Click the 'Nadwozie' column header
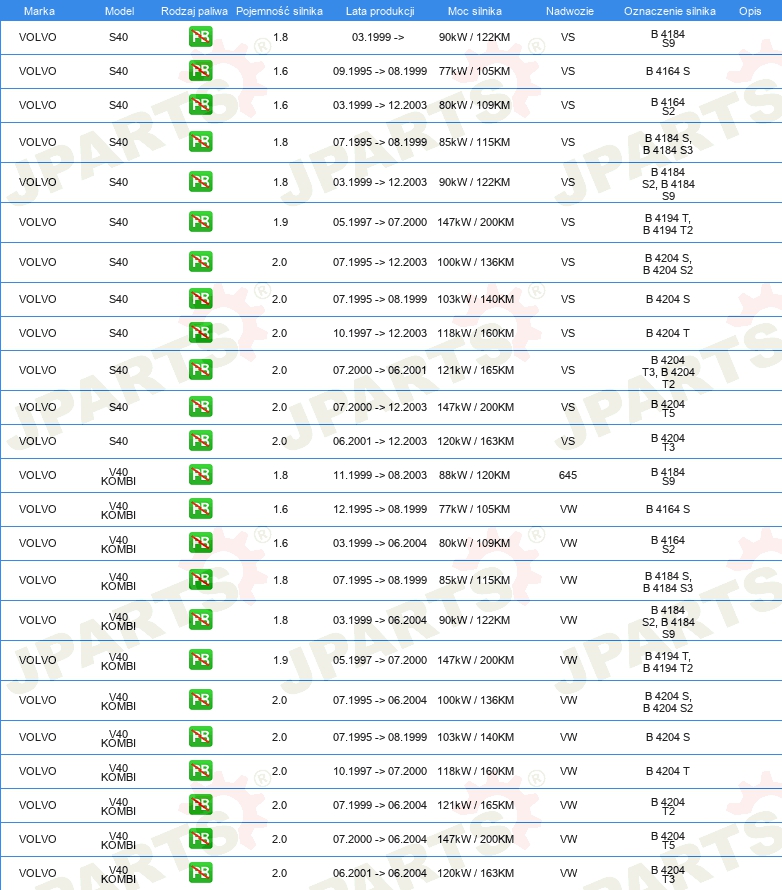The width and height of the screenshot is (782, 890). pos(570,11)
